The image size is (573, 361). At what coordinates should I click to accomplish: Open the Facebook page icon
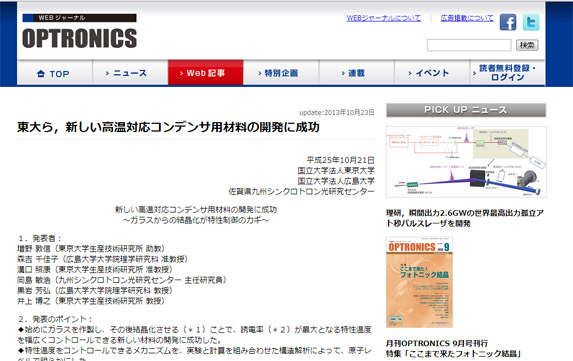508,22
